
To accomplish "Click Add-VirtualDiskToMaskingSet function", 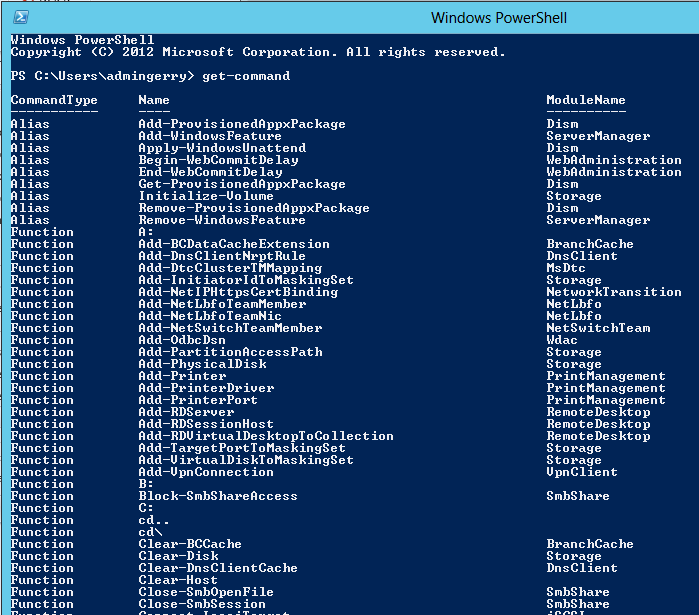I will pyautogui.click(x=246, y=460).
